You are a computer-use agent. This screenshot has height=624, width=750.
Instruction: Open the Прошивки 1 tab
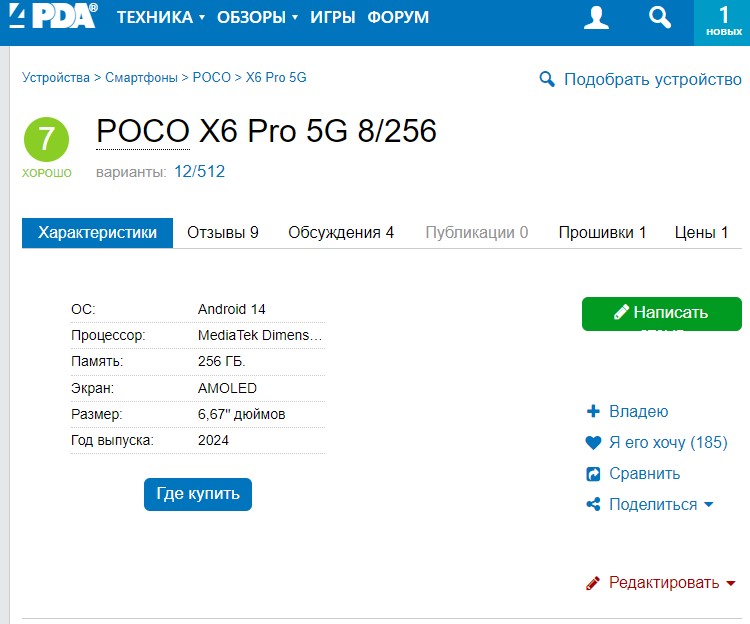(x=602, y=232)
